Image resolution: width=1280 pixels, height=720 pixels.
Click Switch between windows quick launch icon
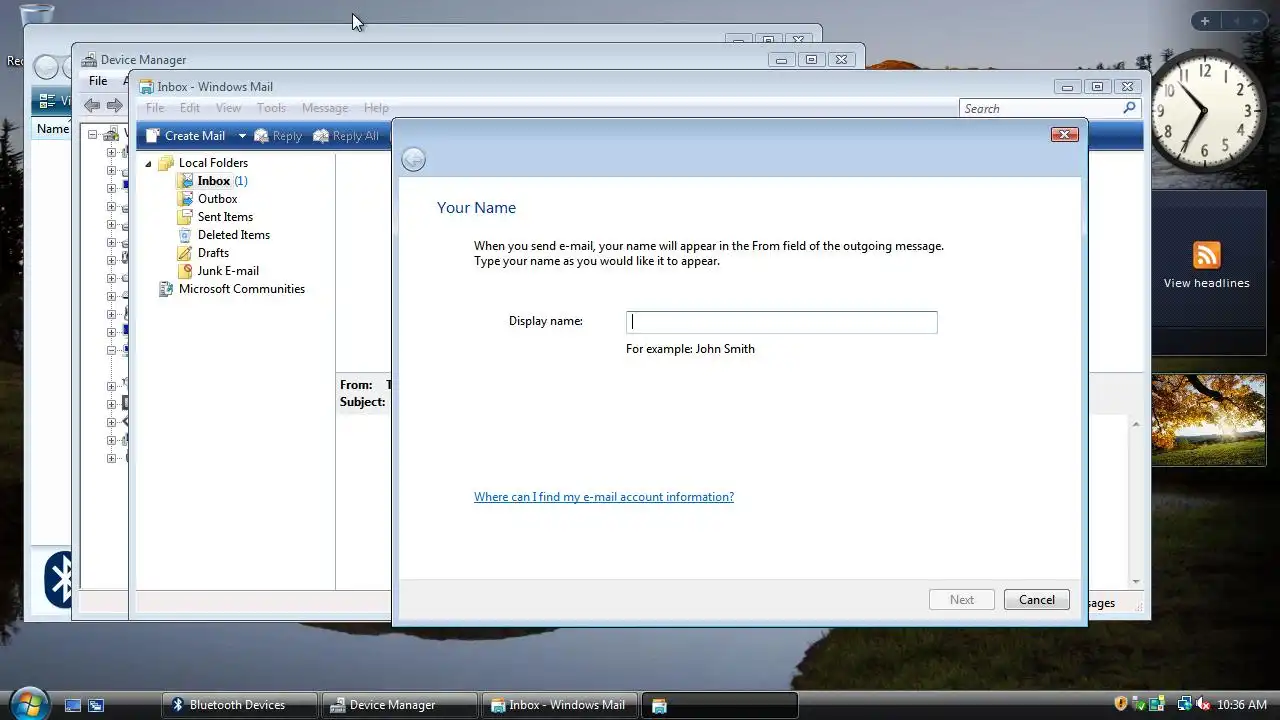(x=96, y=705)
